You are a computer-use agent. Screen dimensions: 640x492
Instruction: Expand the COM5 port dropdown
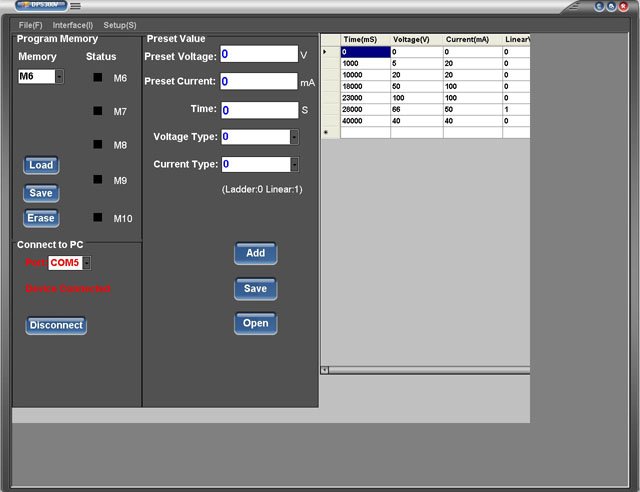click(x=87, y=263)
